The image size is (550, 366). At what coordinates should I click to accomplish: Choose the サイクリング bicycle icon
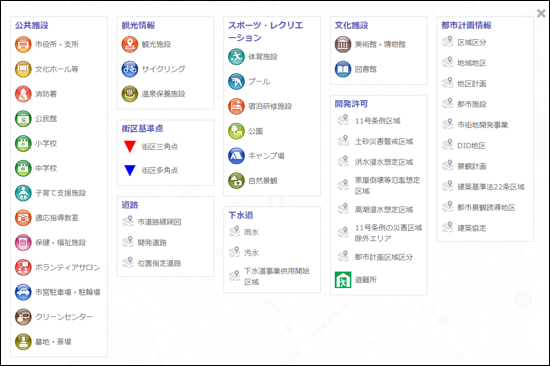pos(130,69)
